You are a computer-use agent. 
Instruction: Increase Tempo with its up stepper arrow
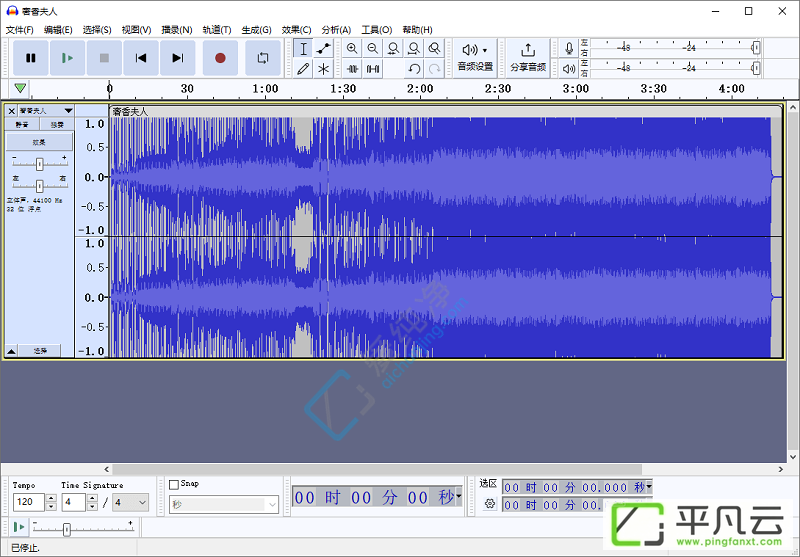tap(51, 498)
